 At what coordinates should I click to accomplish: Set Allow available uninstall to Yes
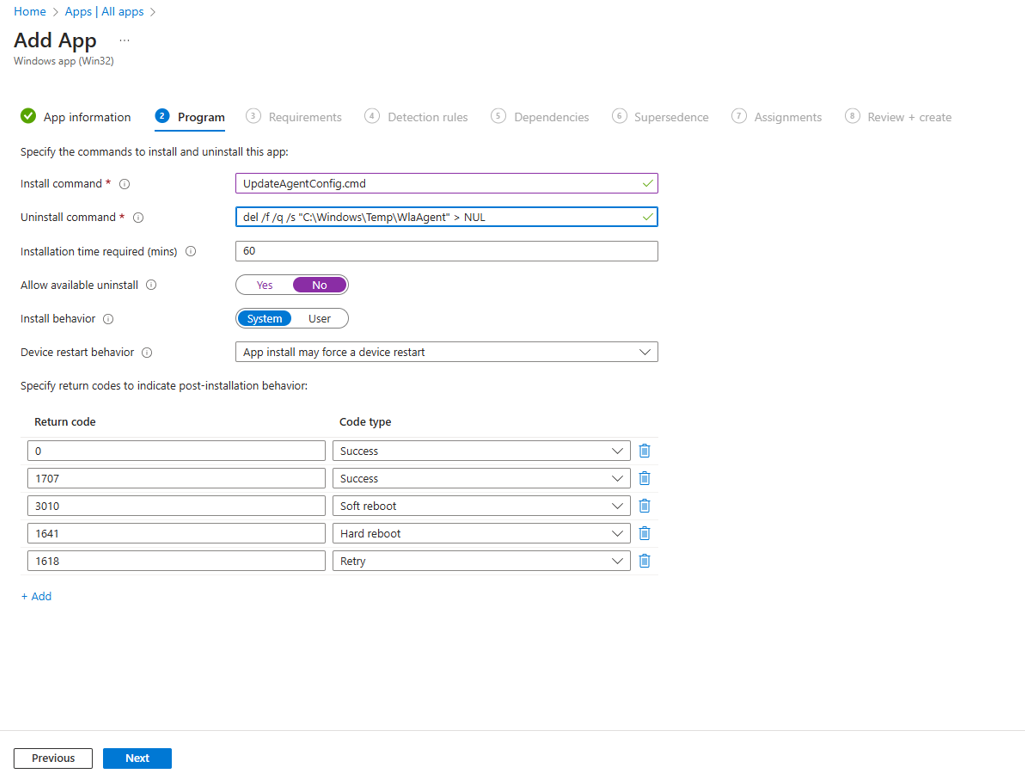(x=265, y=285)
